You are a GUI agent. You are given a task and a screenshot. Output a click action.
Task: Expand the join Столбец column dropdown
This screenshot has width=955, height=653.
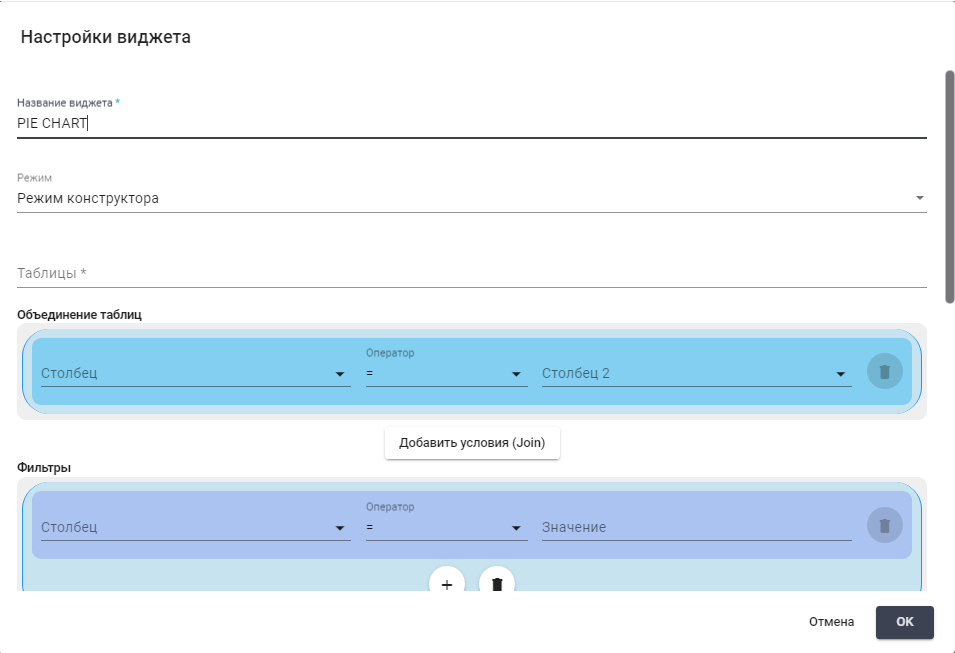pos(195,374)
